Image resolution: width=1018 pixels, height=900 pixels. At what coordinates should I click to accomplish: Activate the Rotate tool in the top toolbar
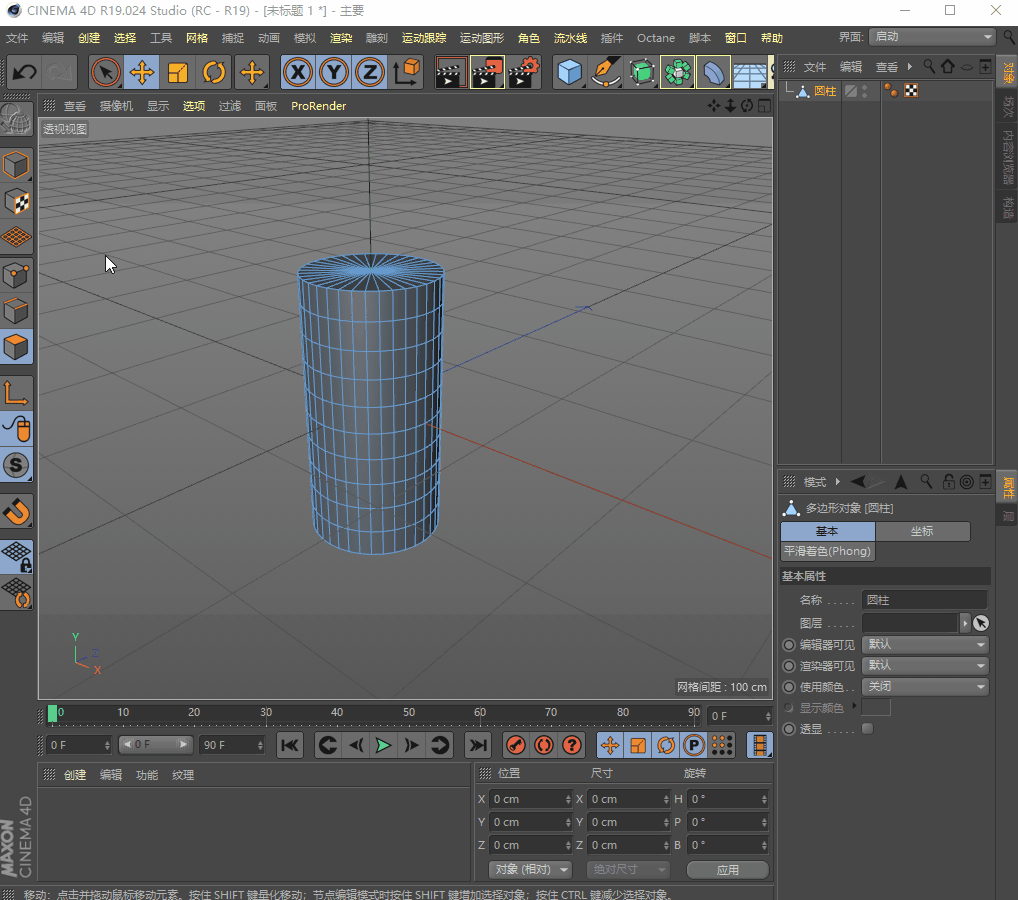(x=214, y=73)
